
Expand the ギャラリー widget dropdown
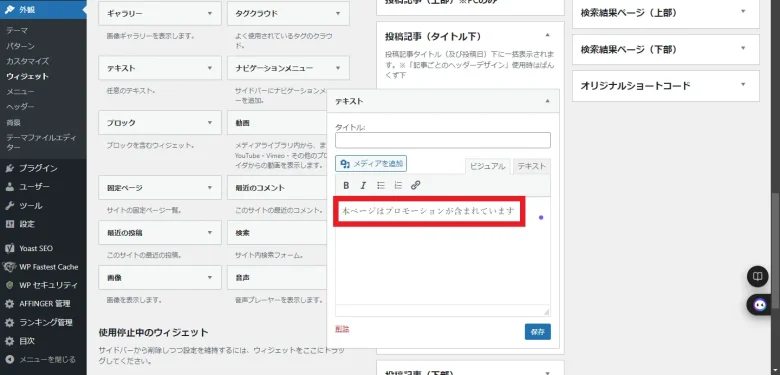[210, 13]
